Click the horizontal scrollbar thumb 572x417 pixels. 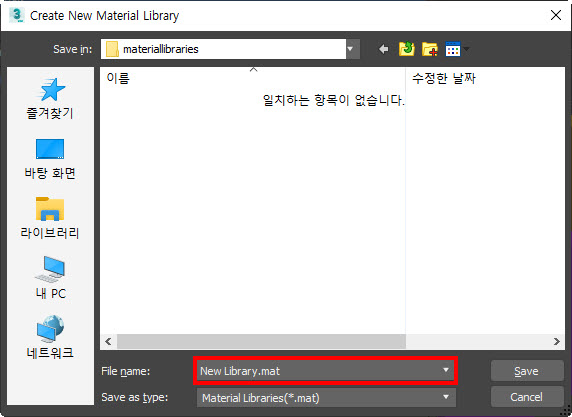261,341
